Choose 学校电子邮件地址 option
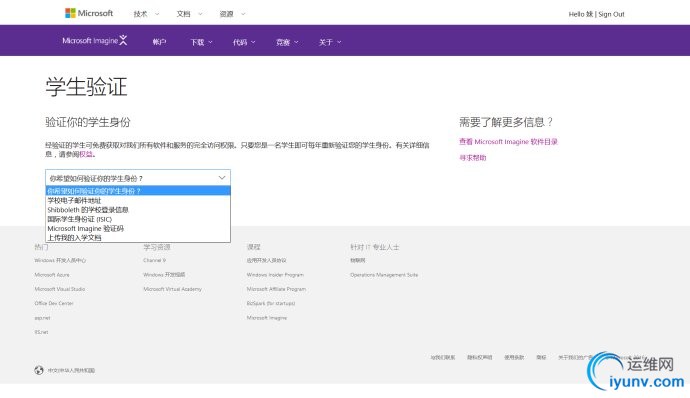This screenshot has width=690, height=398. (x=138, y=200)
